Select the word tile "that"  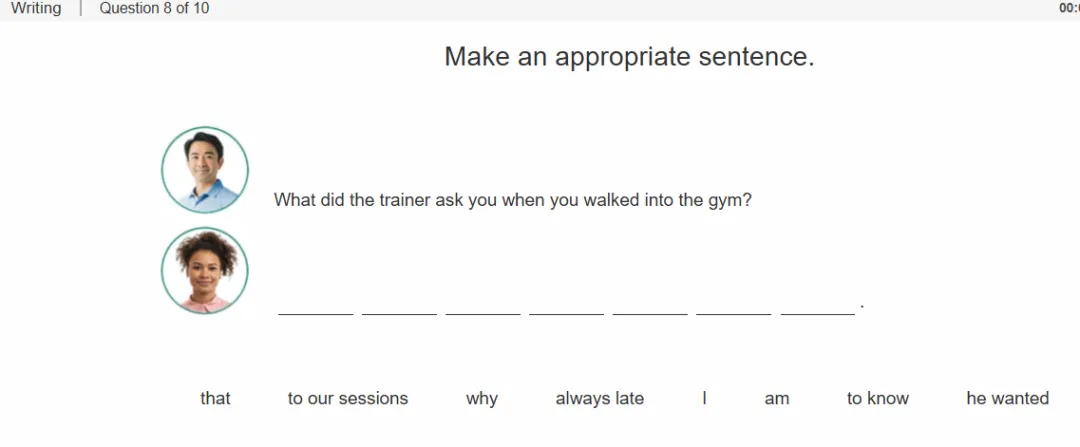point(215,398)
